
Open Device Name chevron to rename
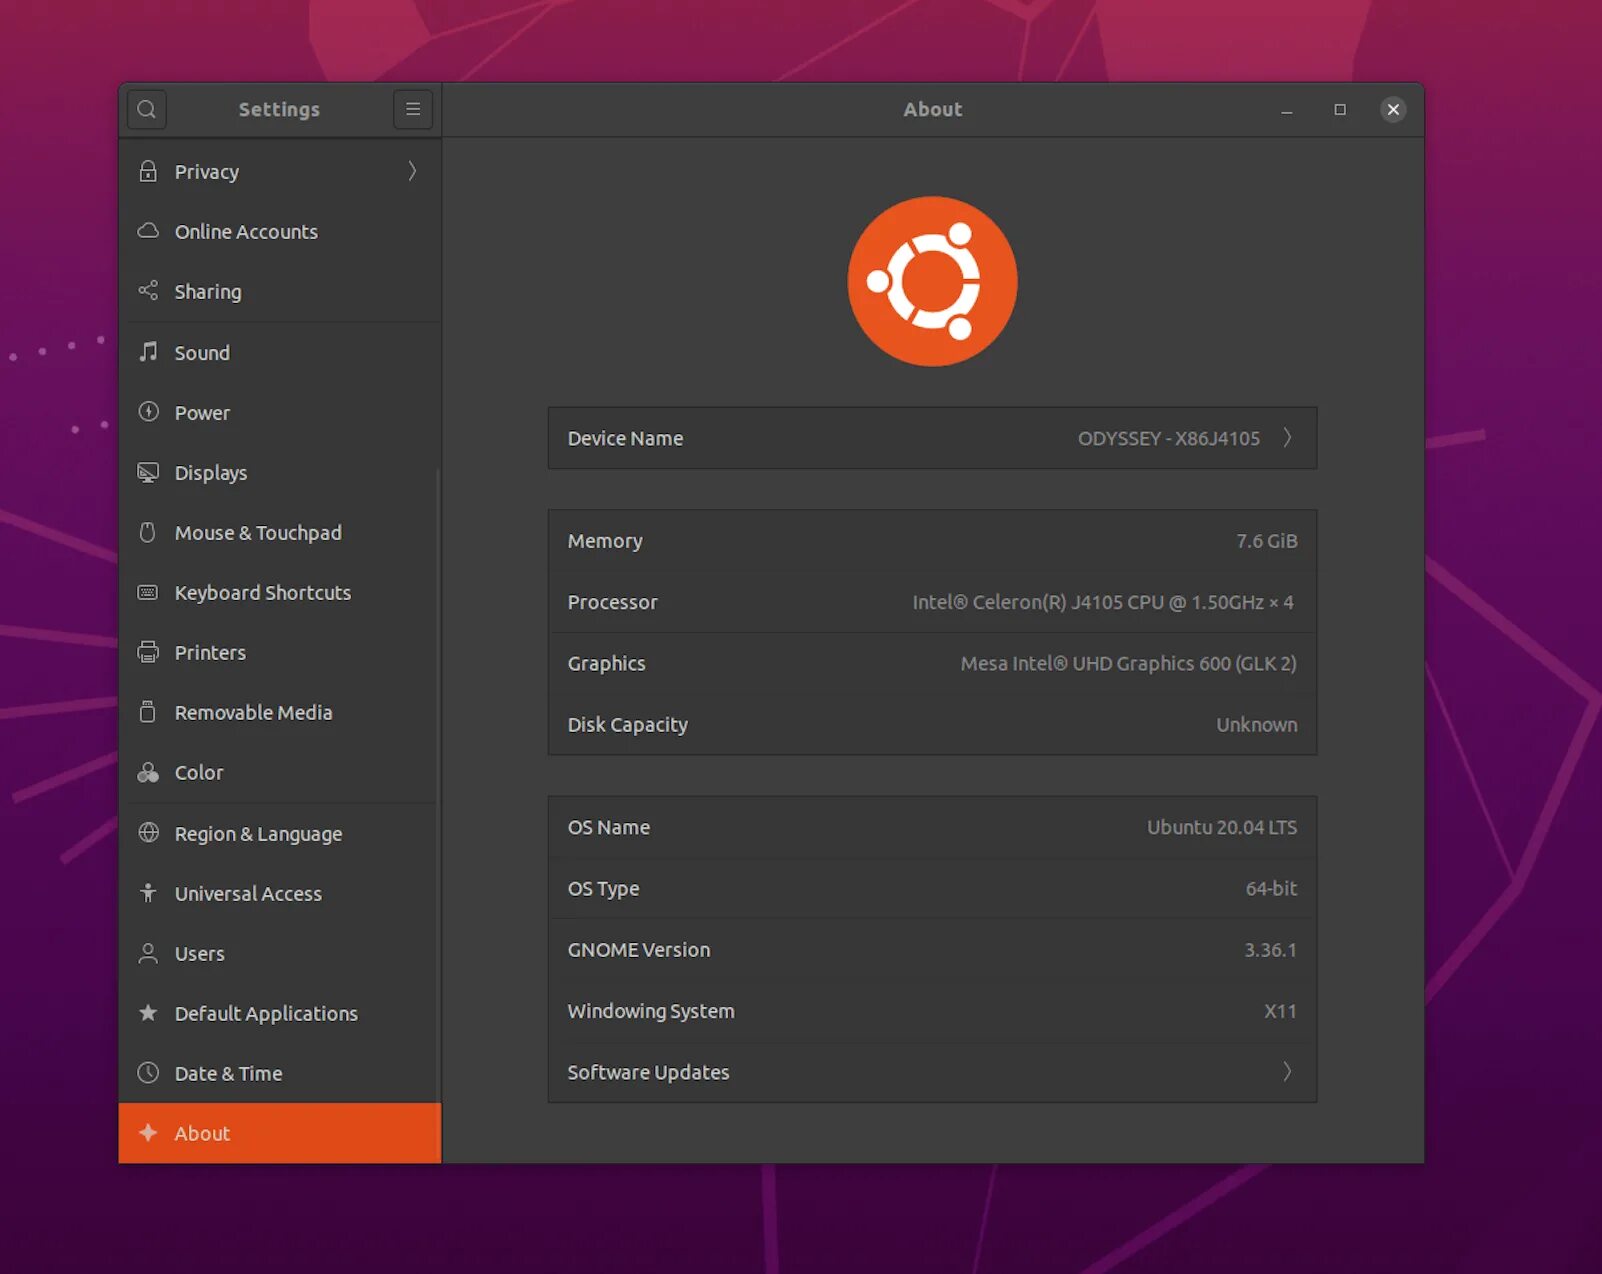[x=1287, y=438]
